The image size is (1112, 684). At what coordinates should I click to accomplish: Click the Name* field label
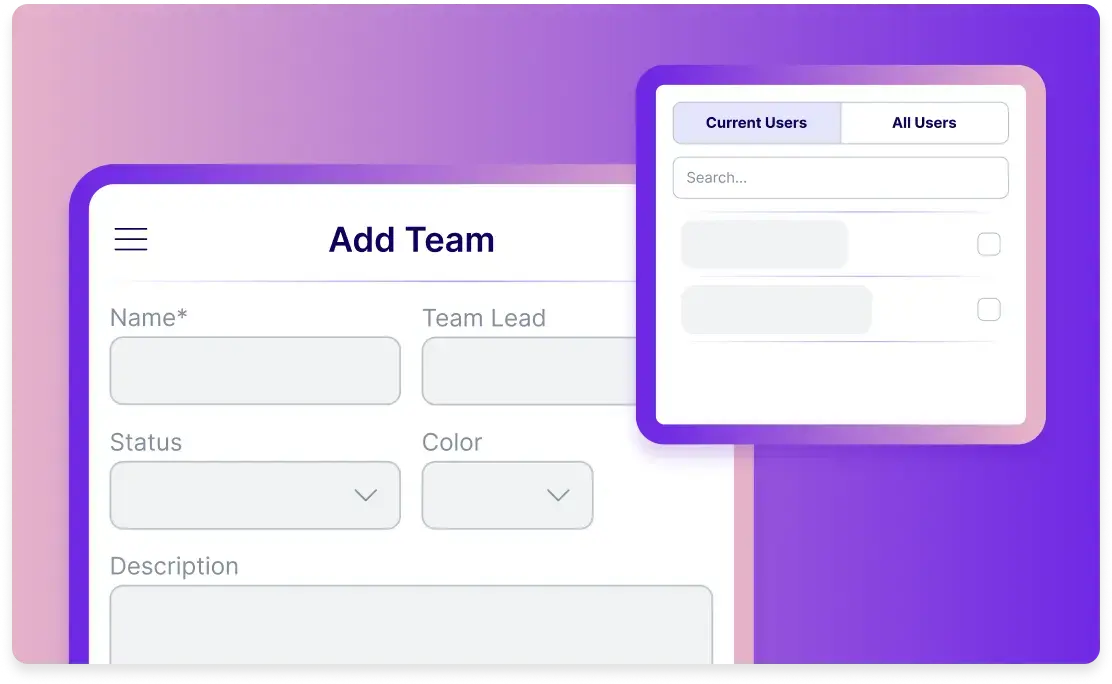pos(149,318)
